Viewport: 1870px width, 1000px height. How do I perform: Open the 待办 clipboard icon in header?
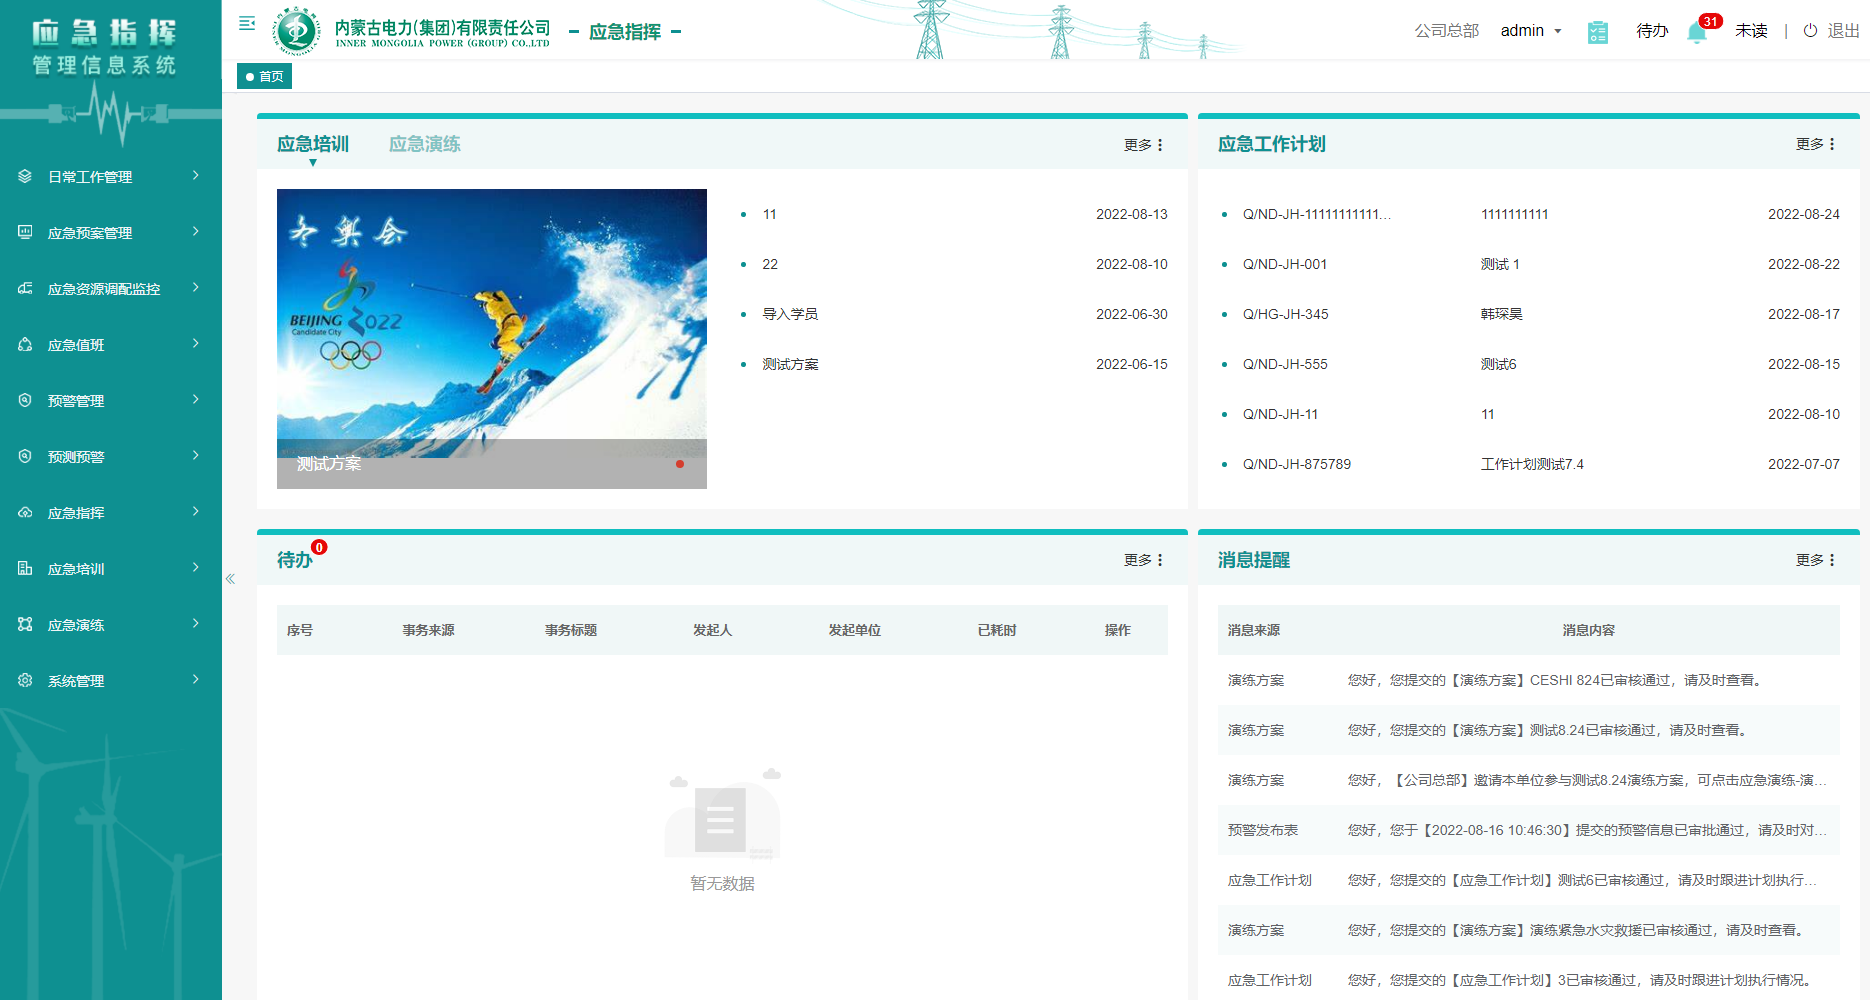click(x=1598, y=32)
